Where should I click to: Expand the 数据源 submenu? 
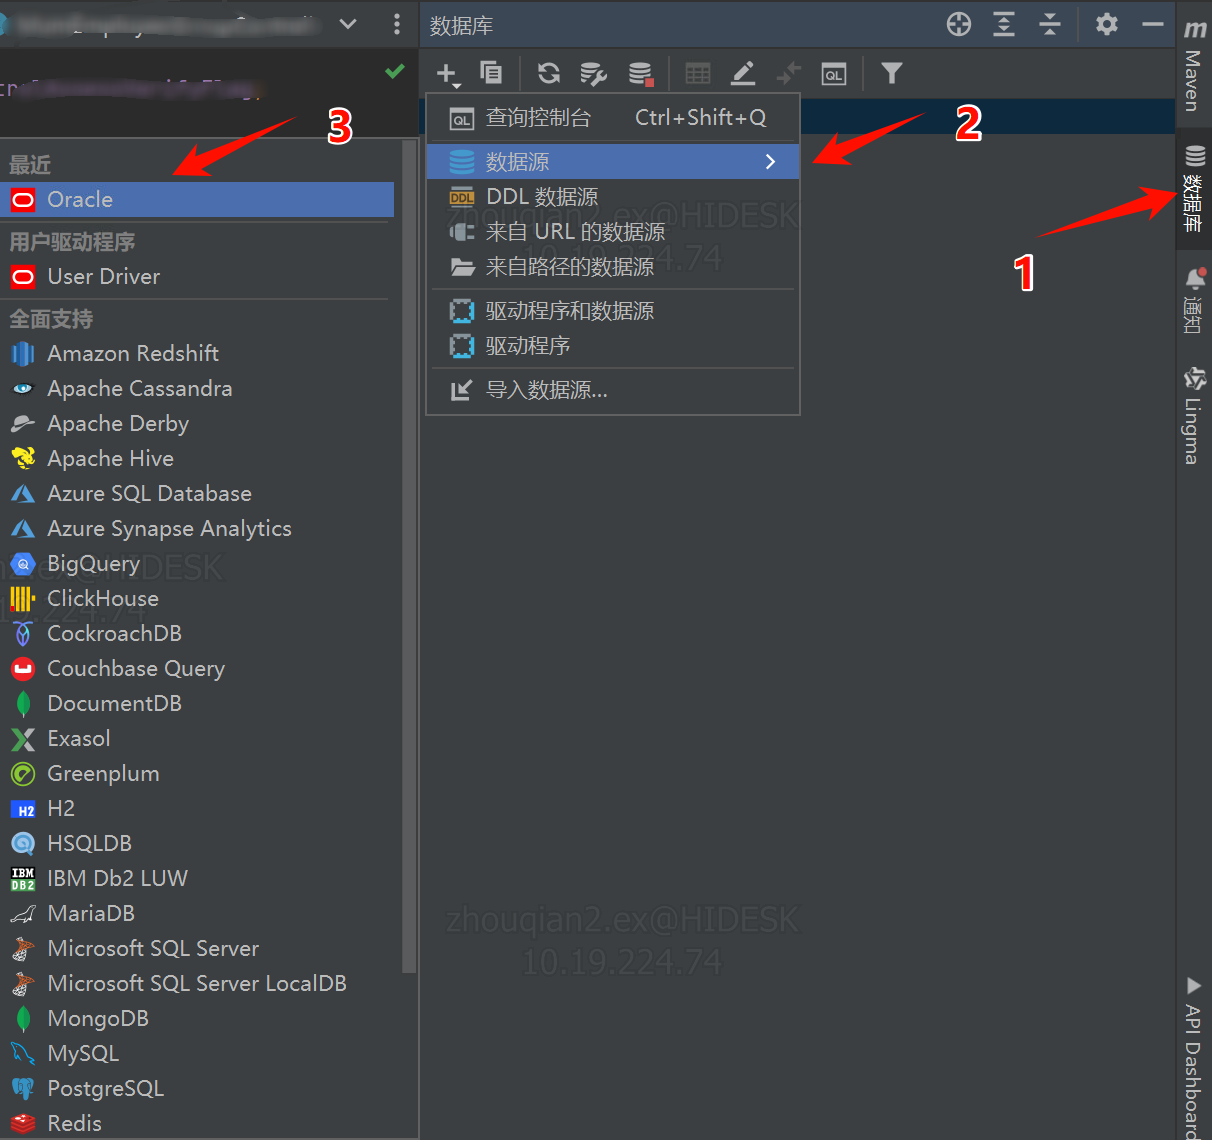tap(613, 161)
